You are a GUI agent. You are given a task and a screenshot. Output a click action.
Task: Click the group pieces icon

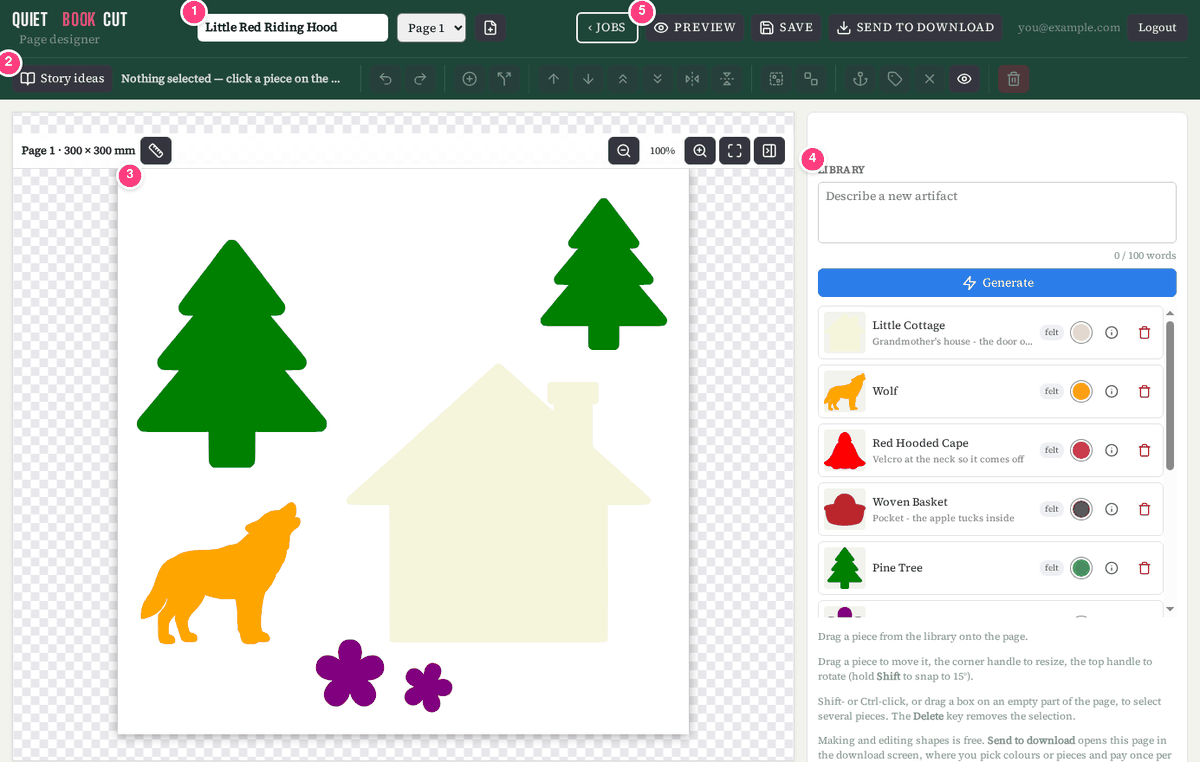pyautogui.click(x=776, y=78)
